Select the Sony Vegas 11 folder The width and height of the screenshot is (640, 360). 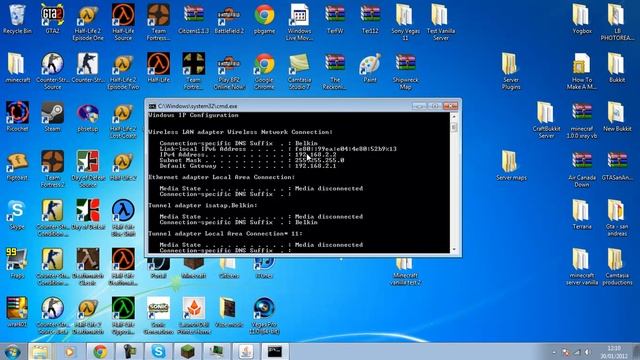tap(405, 23)
